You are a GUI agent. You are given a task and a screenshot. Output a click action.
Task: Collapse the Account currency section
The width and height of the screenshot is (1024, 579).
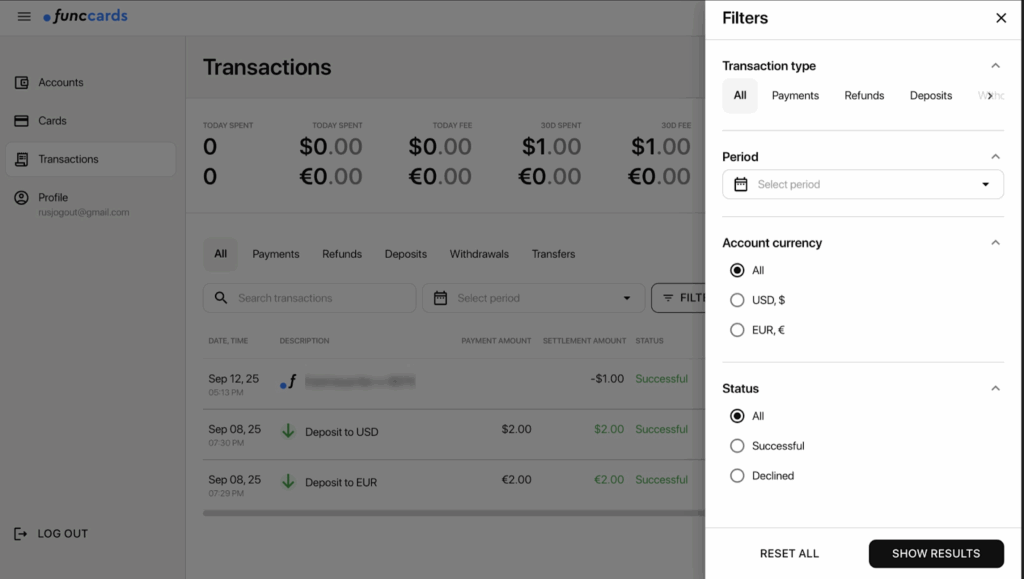pos(995,243)
